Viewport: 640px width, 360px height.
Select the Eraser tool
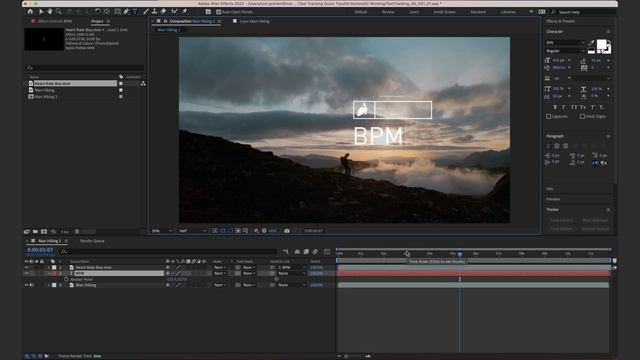(163, 12)
